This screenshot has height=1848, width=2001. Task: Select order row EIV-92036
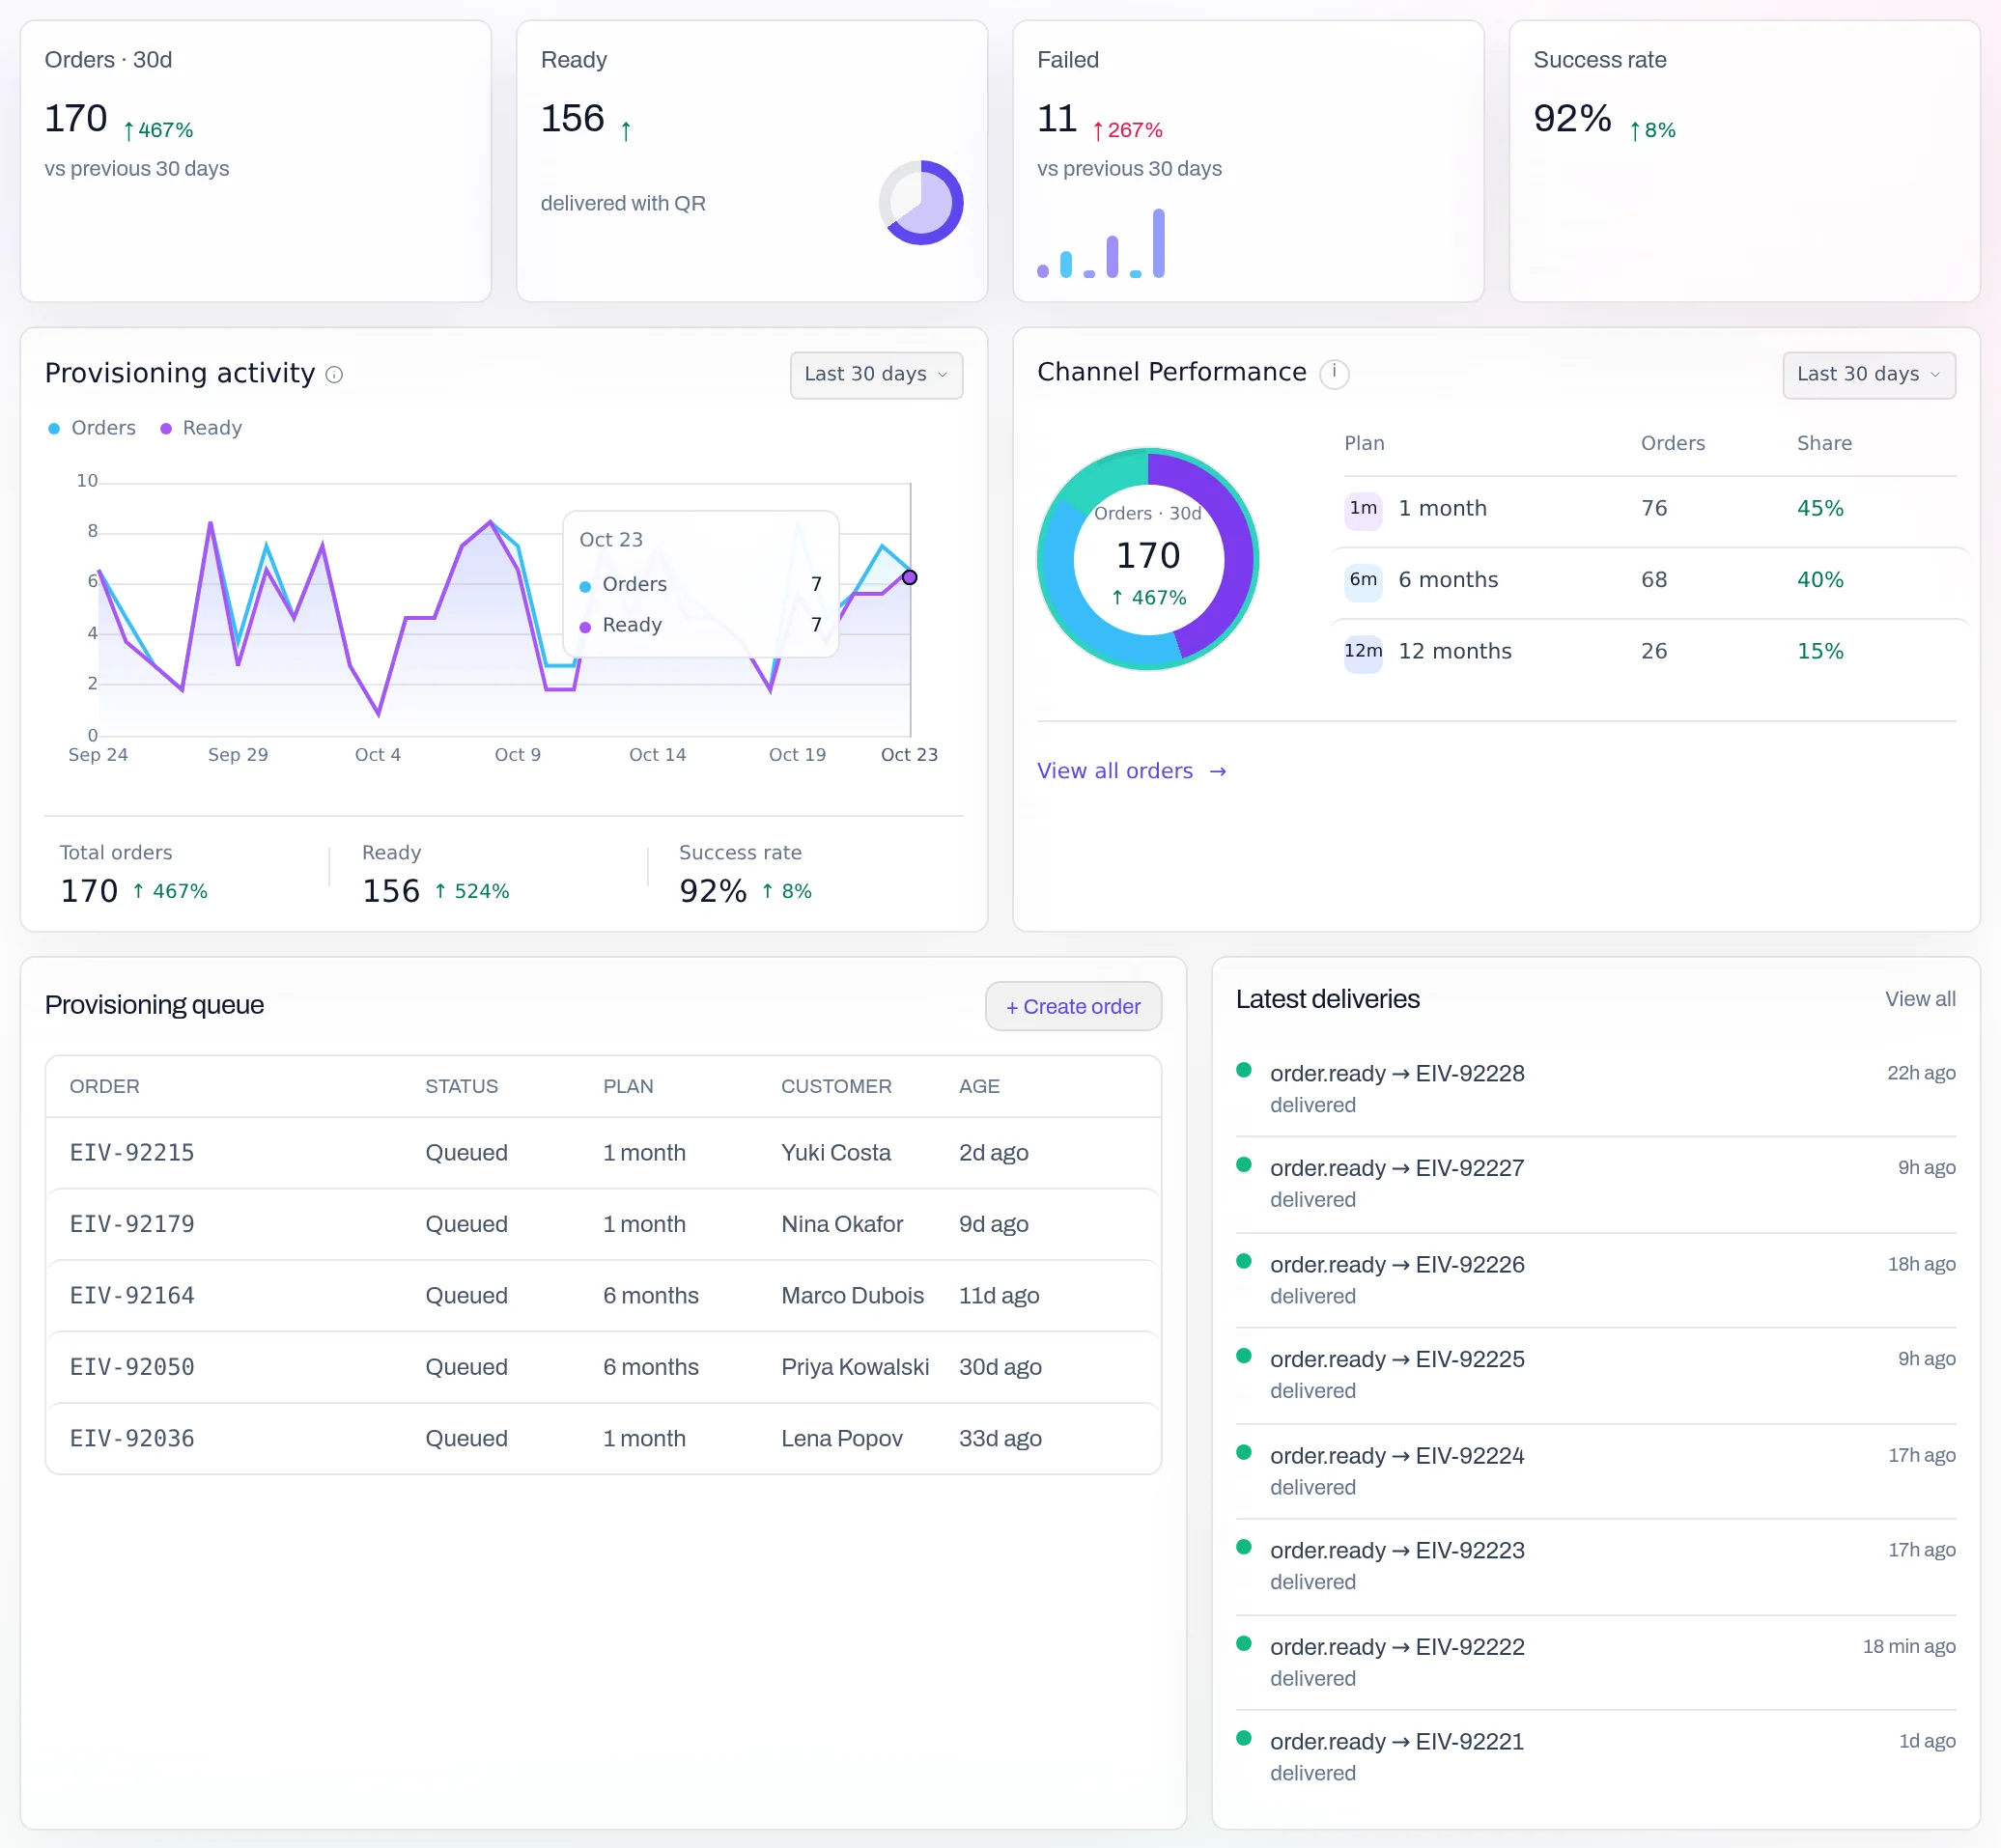(603, 1439)
